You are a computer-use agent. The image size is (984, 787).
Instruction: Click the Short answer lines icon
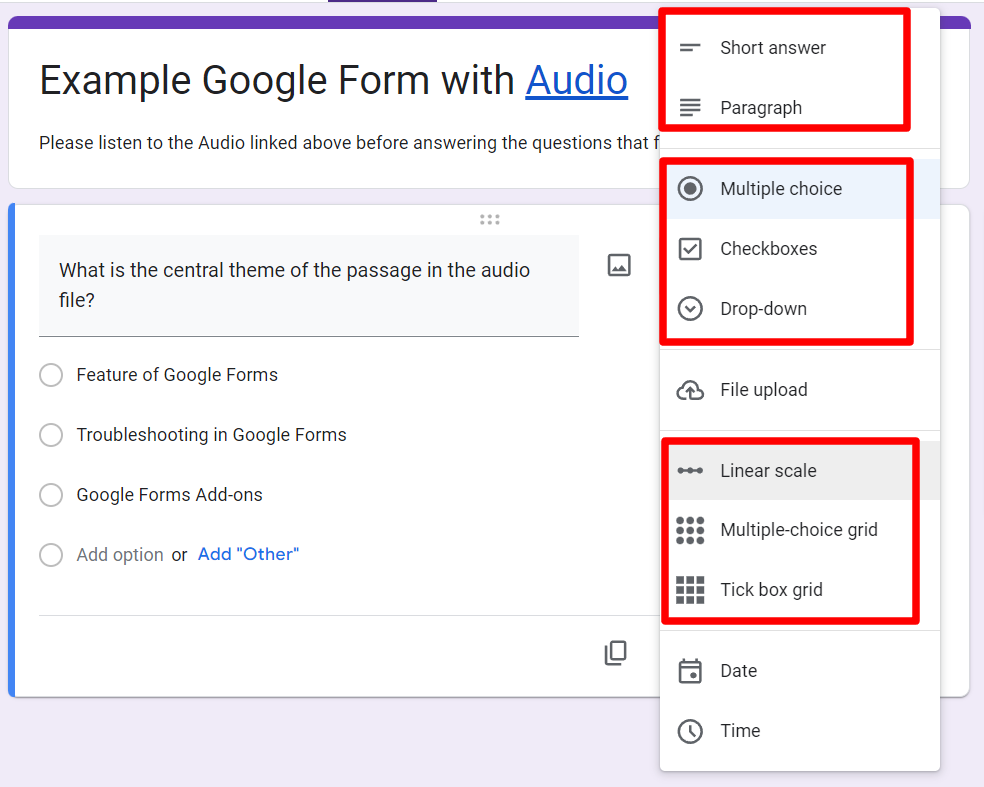pyautogui.click(x=690, y=48)
